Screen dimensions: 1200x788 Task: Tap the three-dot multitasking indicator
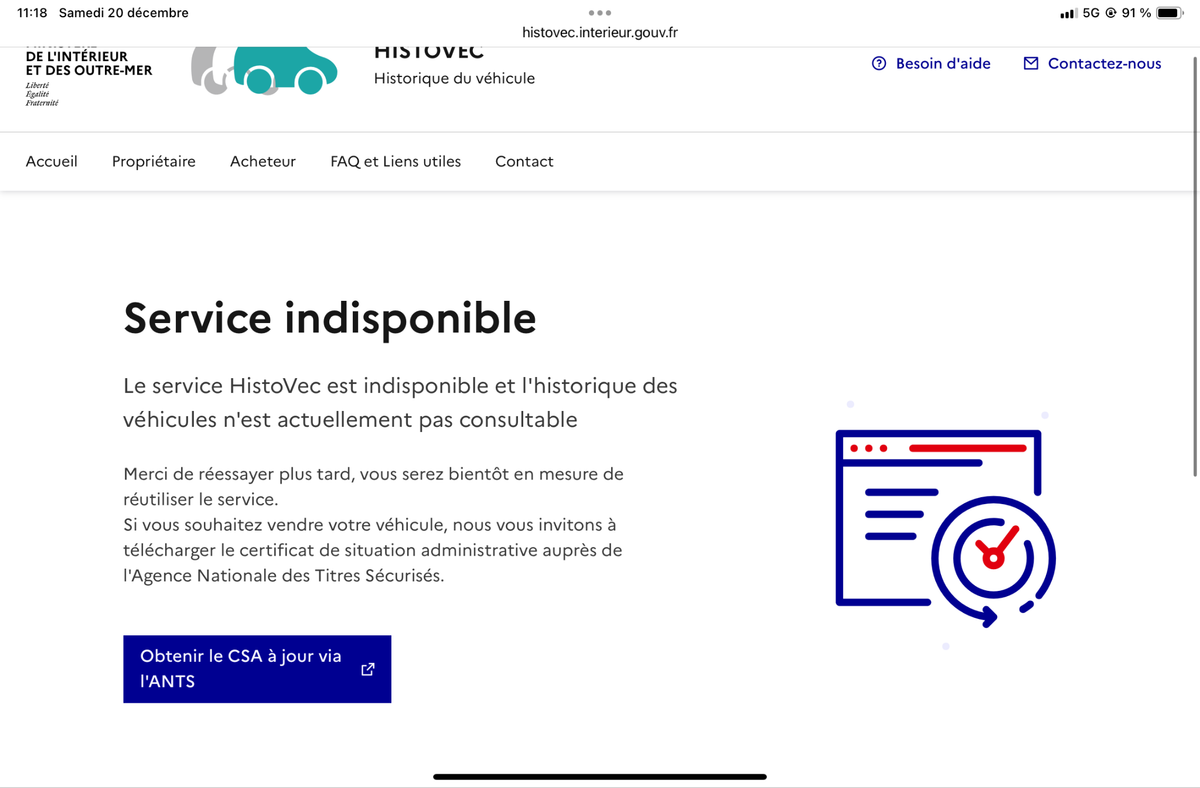600,13
